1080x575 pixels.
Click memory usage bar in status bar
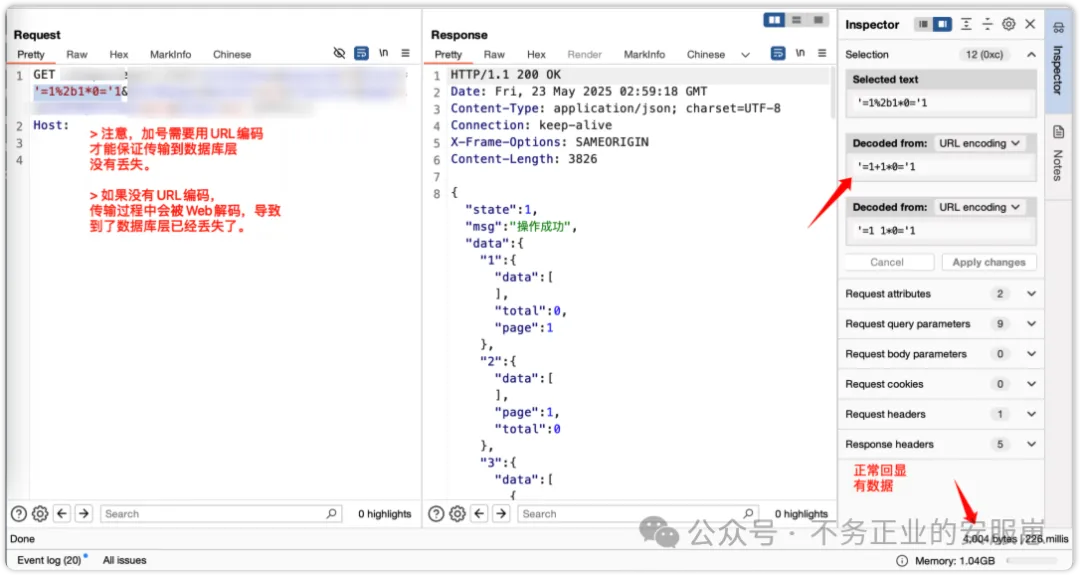(x=1033, y=561)
